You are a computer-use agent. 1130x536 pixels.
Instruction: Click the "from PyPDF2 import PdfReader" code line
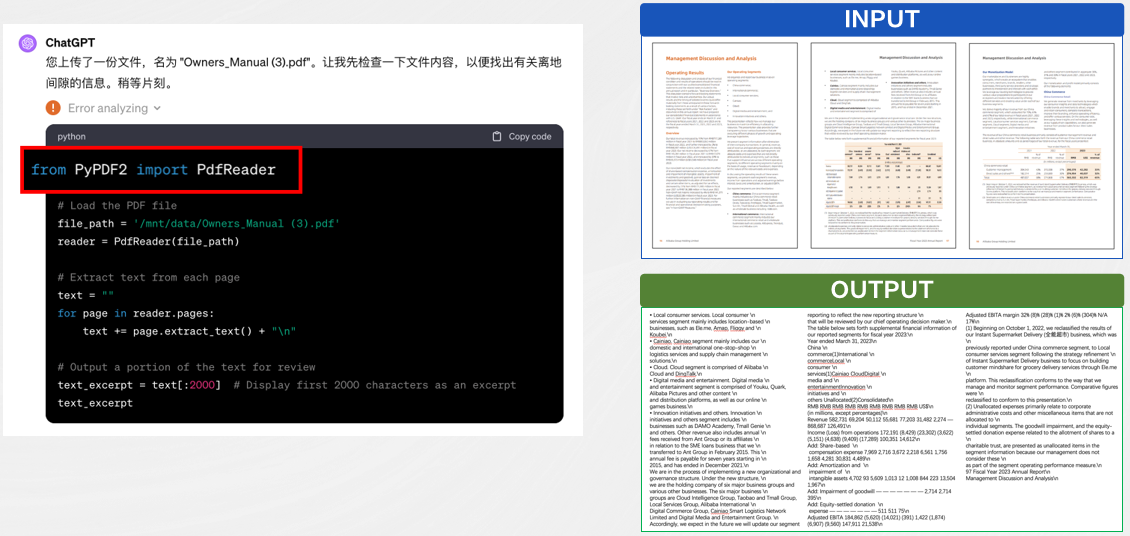tap(154, 169)
